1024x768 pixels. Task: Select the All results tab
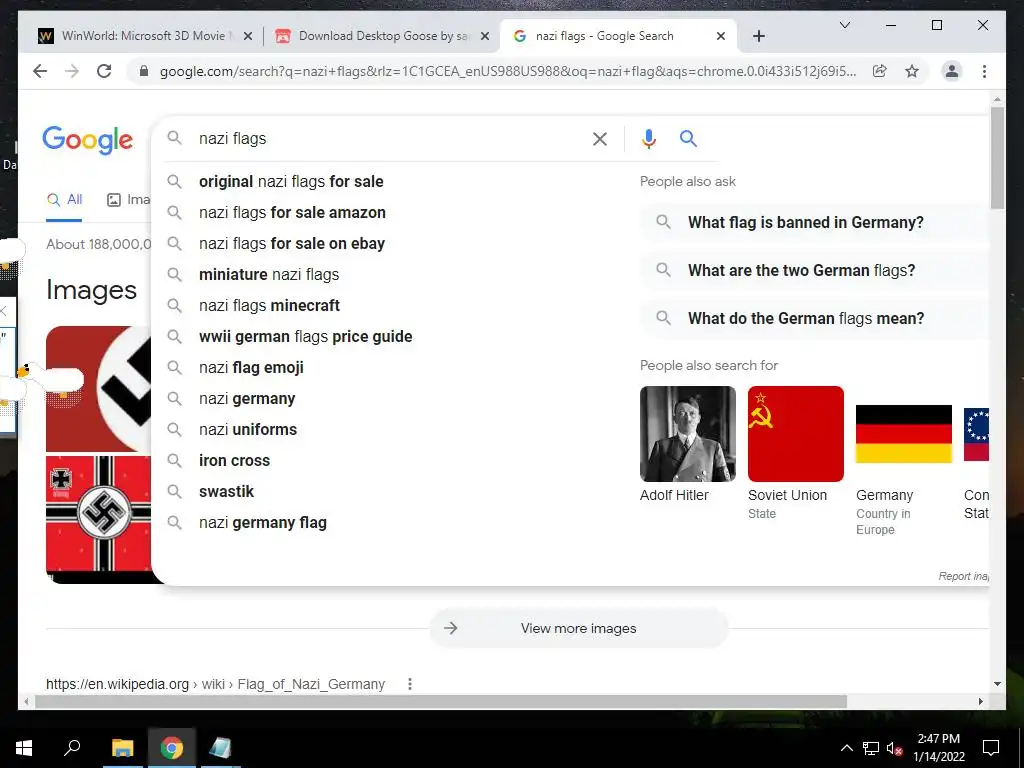(x=64, y=200)
